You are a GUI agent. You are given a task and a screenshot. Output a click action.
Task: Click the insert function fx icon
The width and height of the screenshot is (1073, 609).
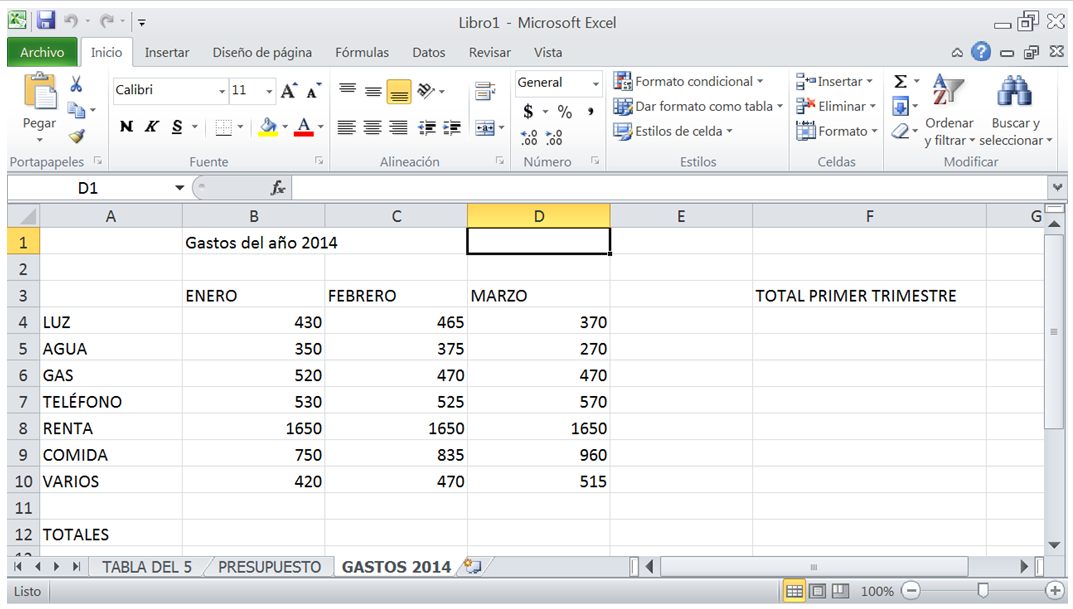278,187
